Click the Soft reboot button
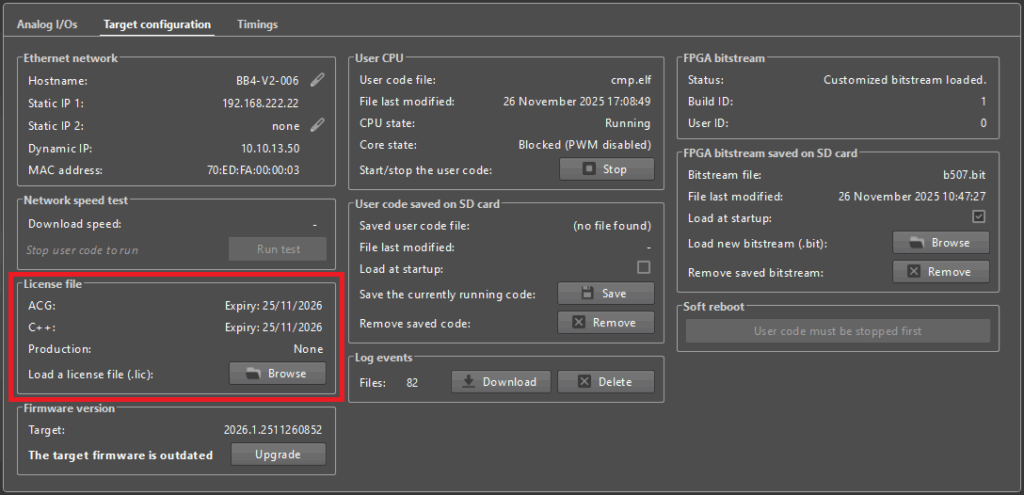The width and height of the screenshot is (1024, 495). 837,331
